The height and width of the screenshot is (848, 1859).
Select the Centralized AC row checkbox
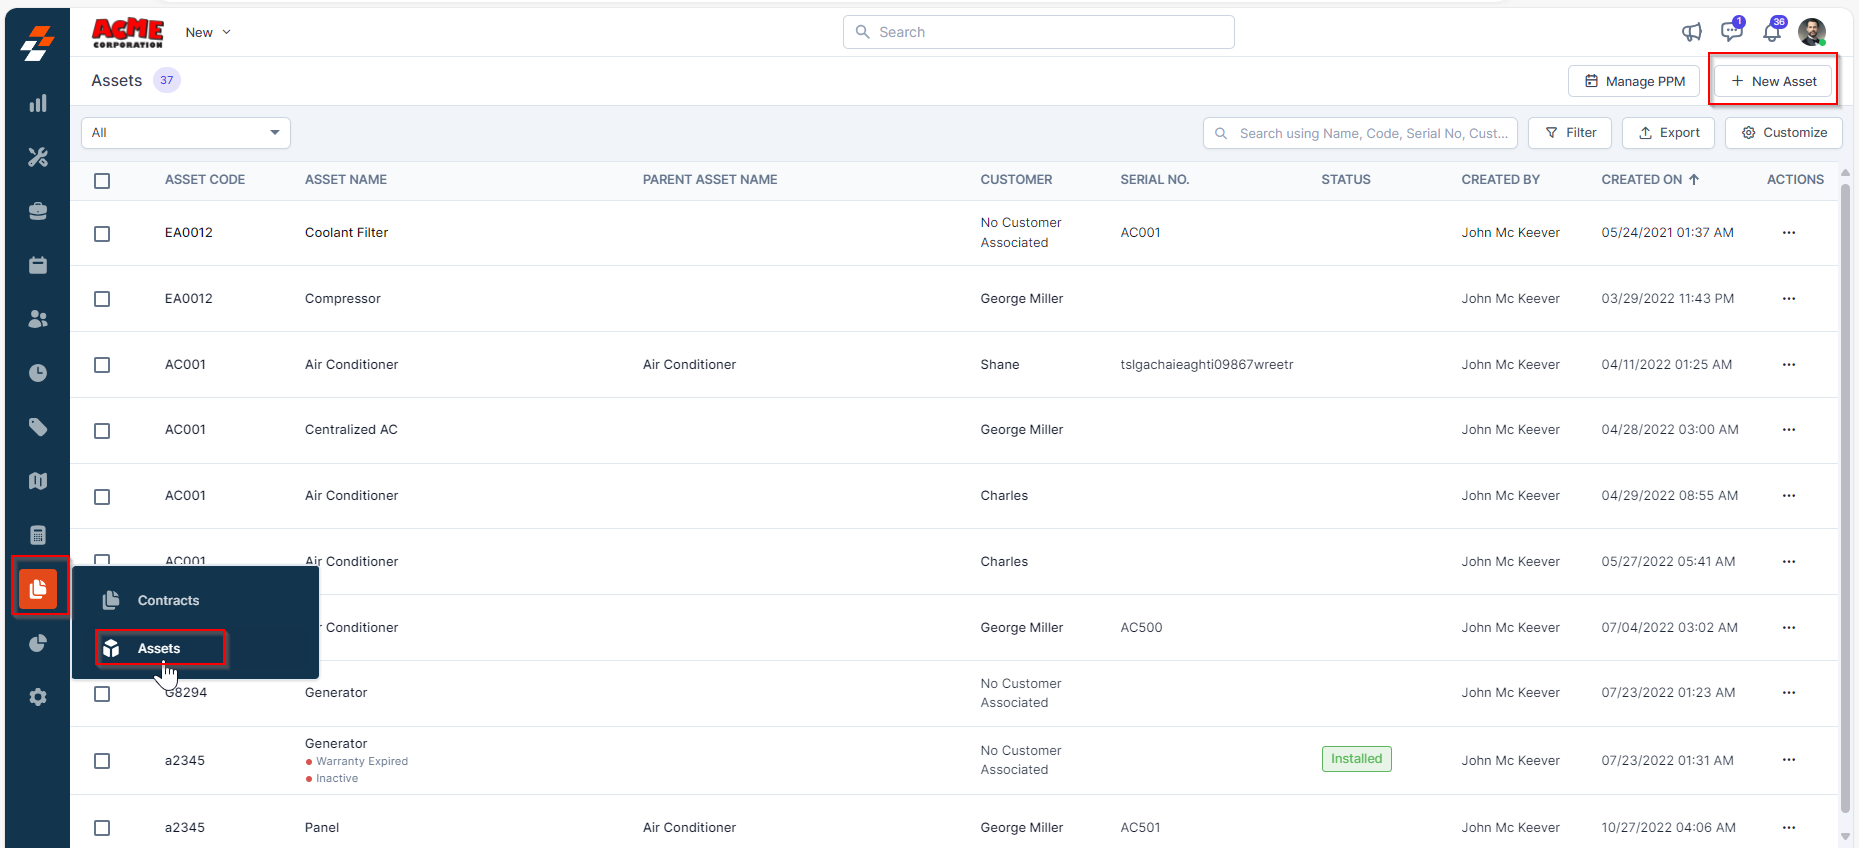click(102, 431)
